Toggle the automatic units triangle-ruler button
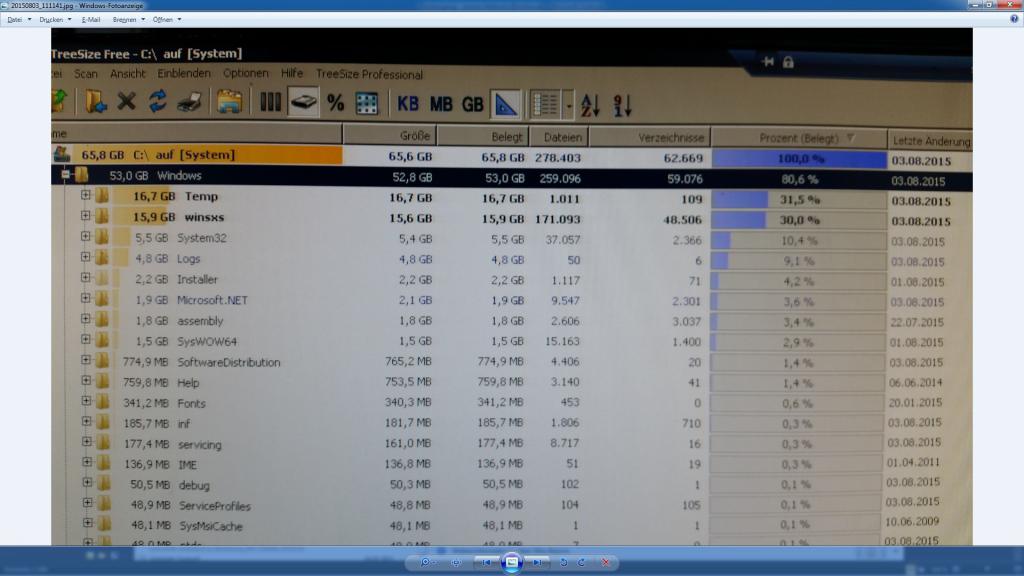This screenshot has height=576, width=1024. (x=505, y=104)
